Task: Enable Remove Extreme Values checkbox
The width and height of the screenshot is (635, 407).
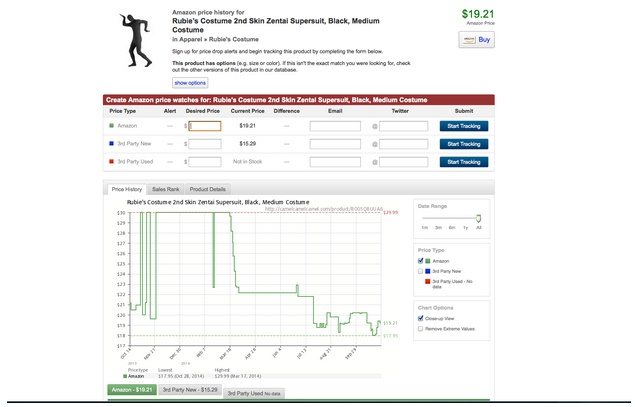Action: pos(420,328)
